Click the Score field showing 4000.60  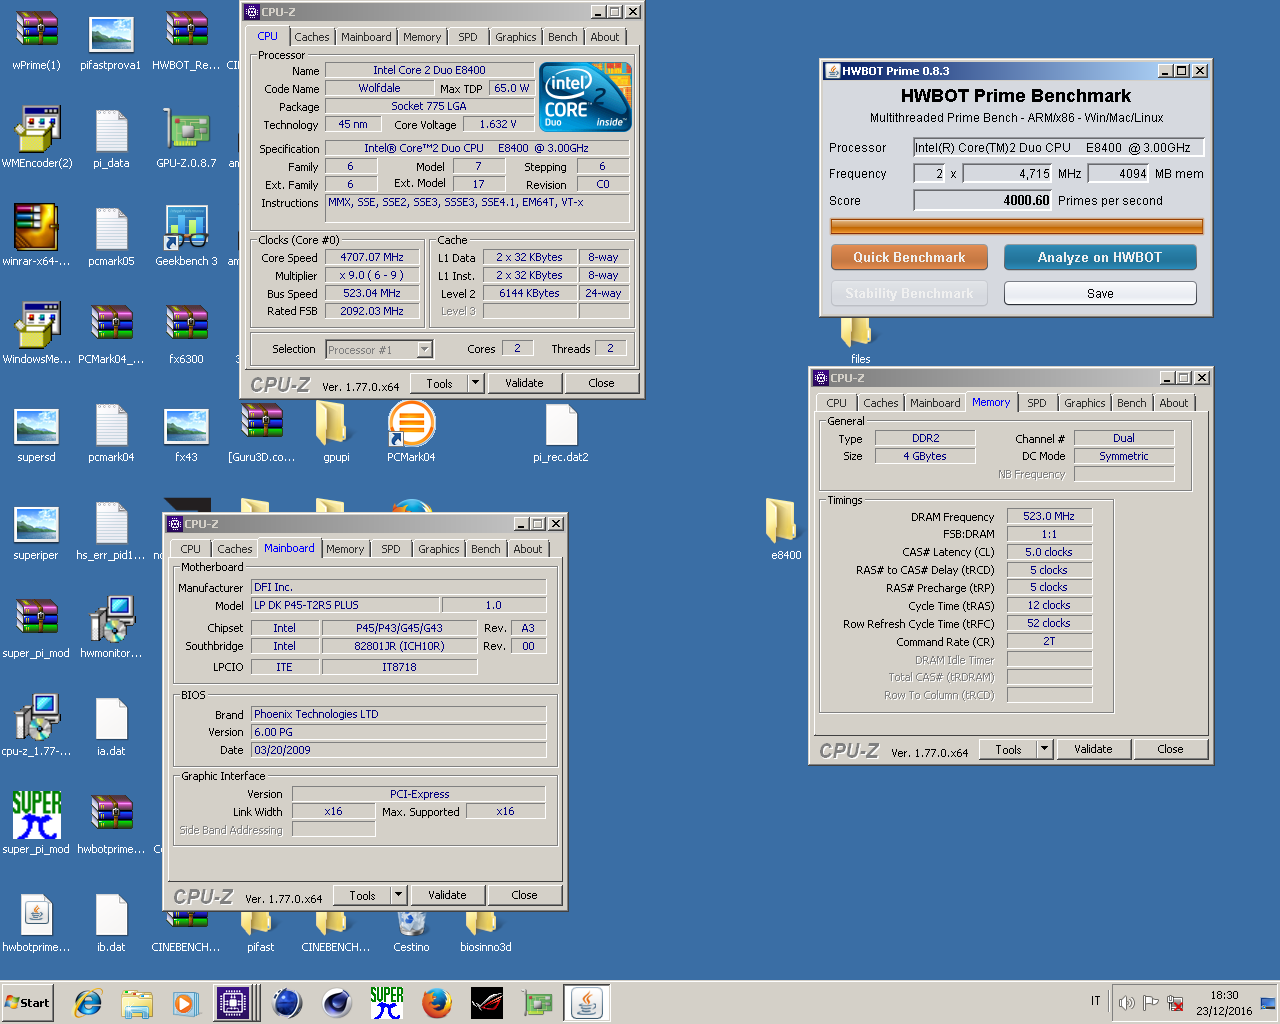983,200
